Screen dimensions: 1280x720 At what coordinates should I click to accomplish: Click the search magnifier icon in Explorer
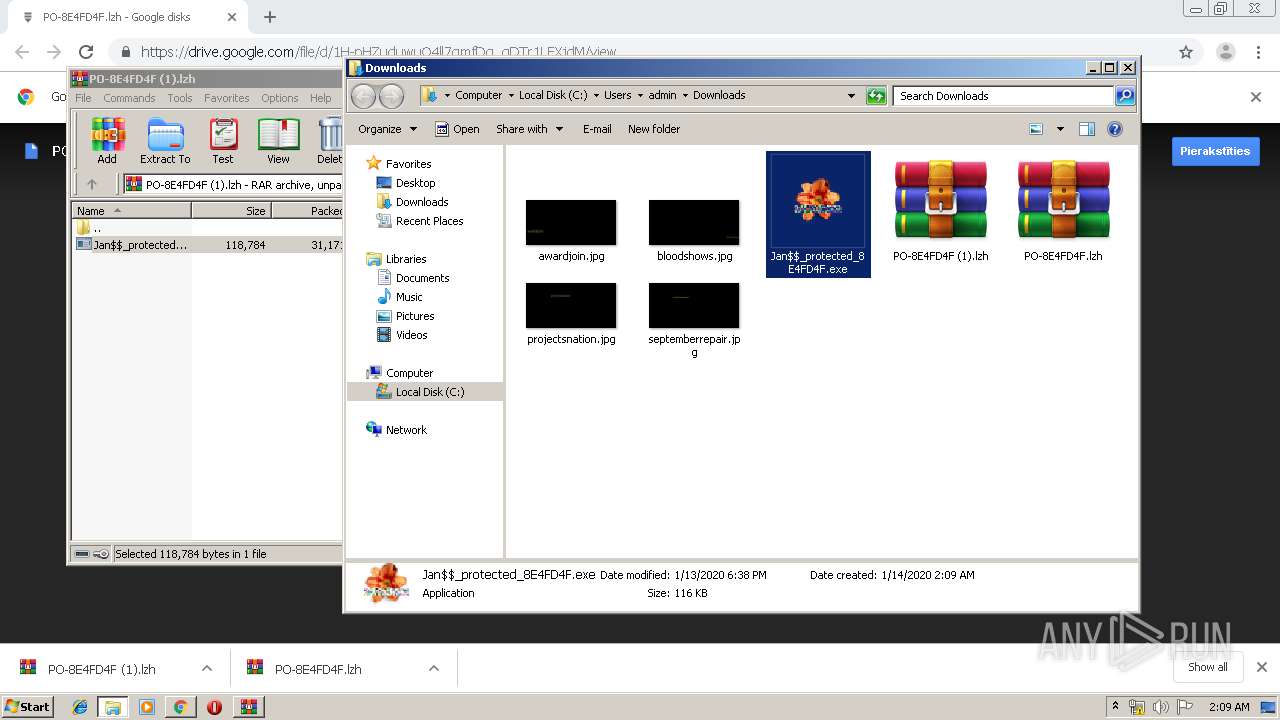1125,96
